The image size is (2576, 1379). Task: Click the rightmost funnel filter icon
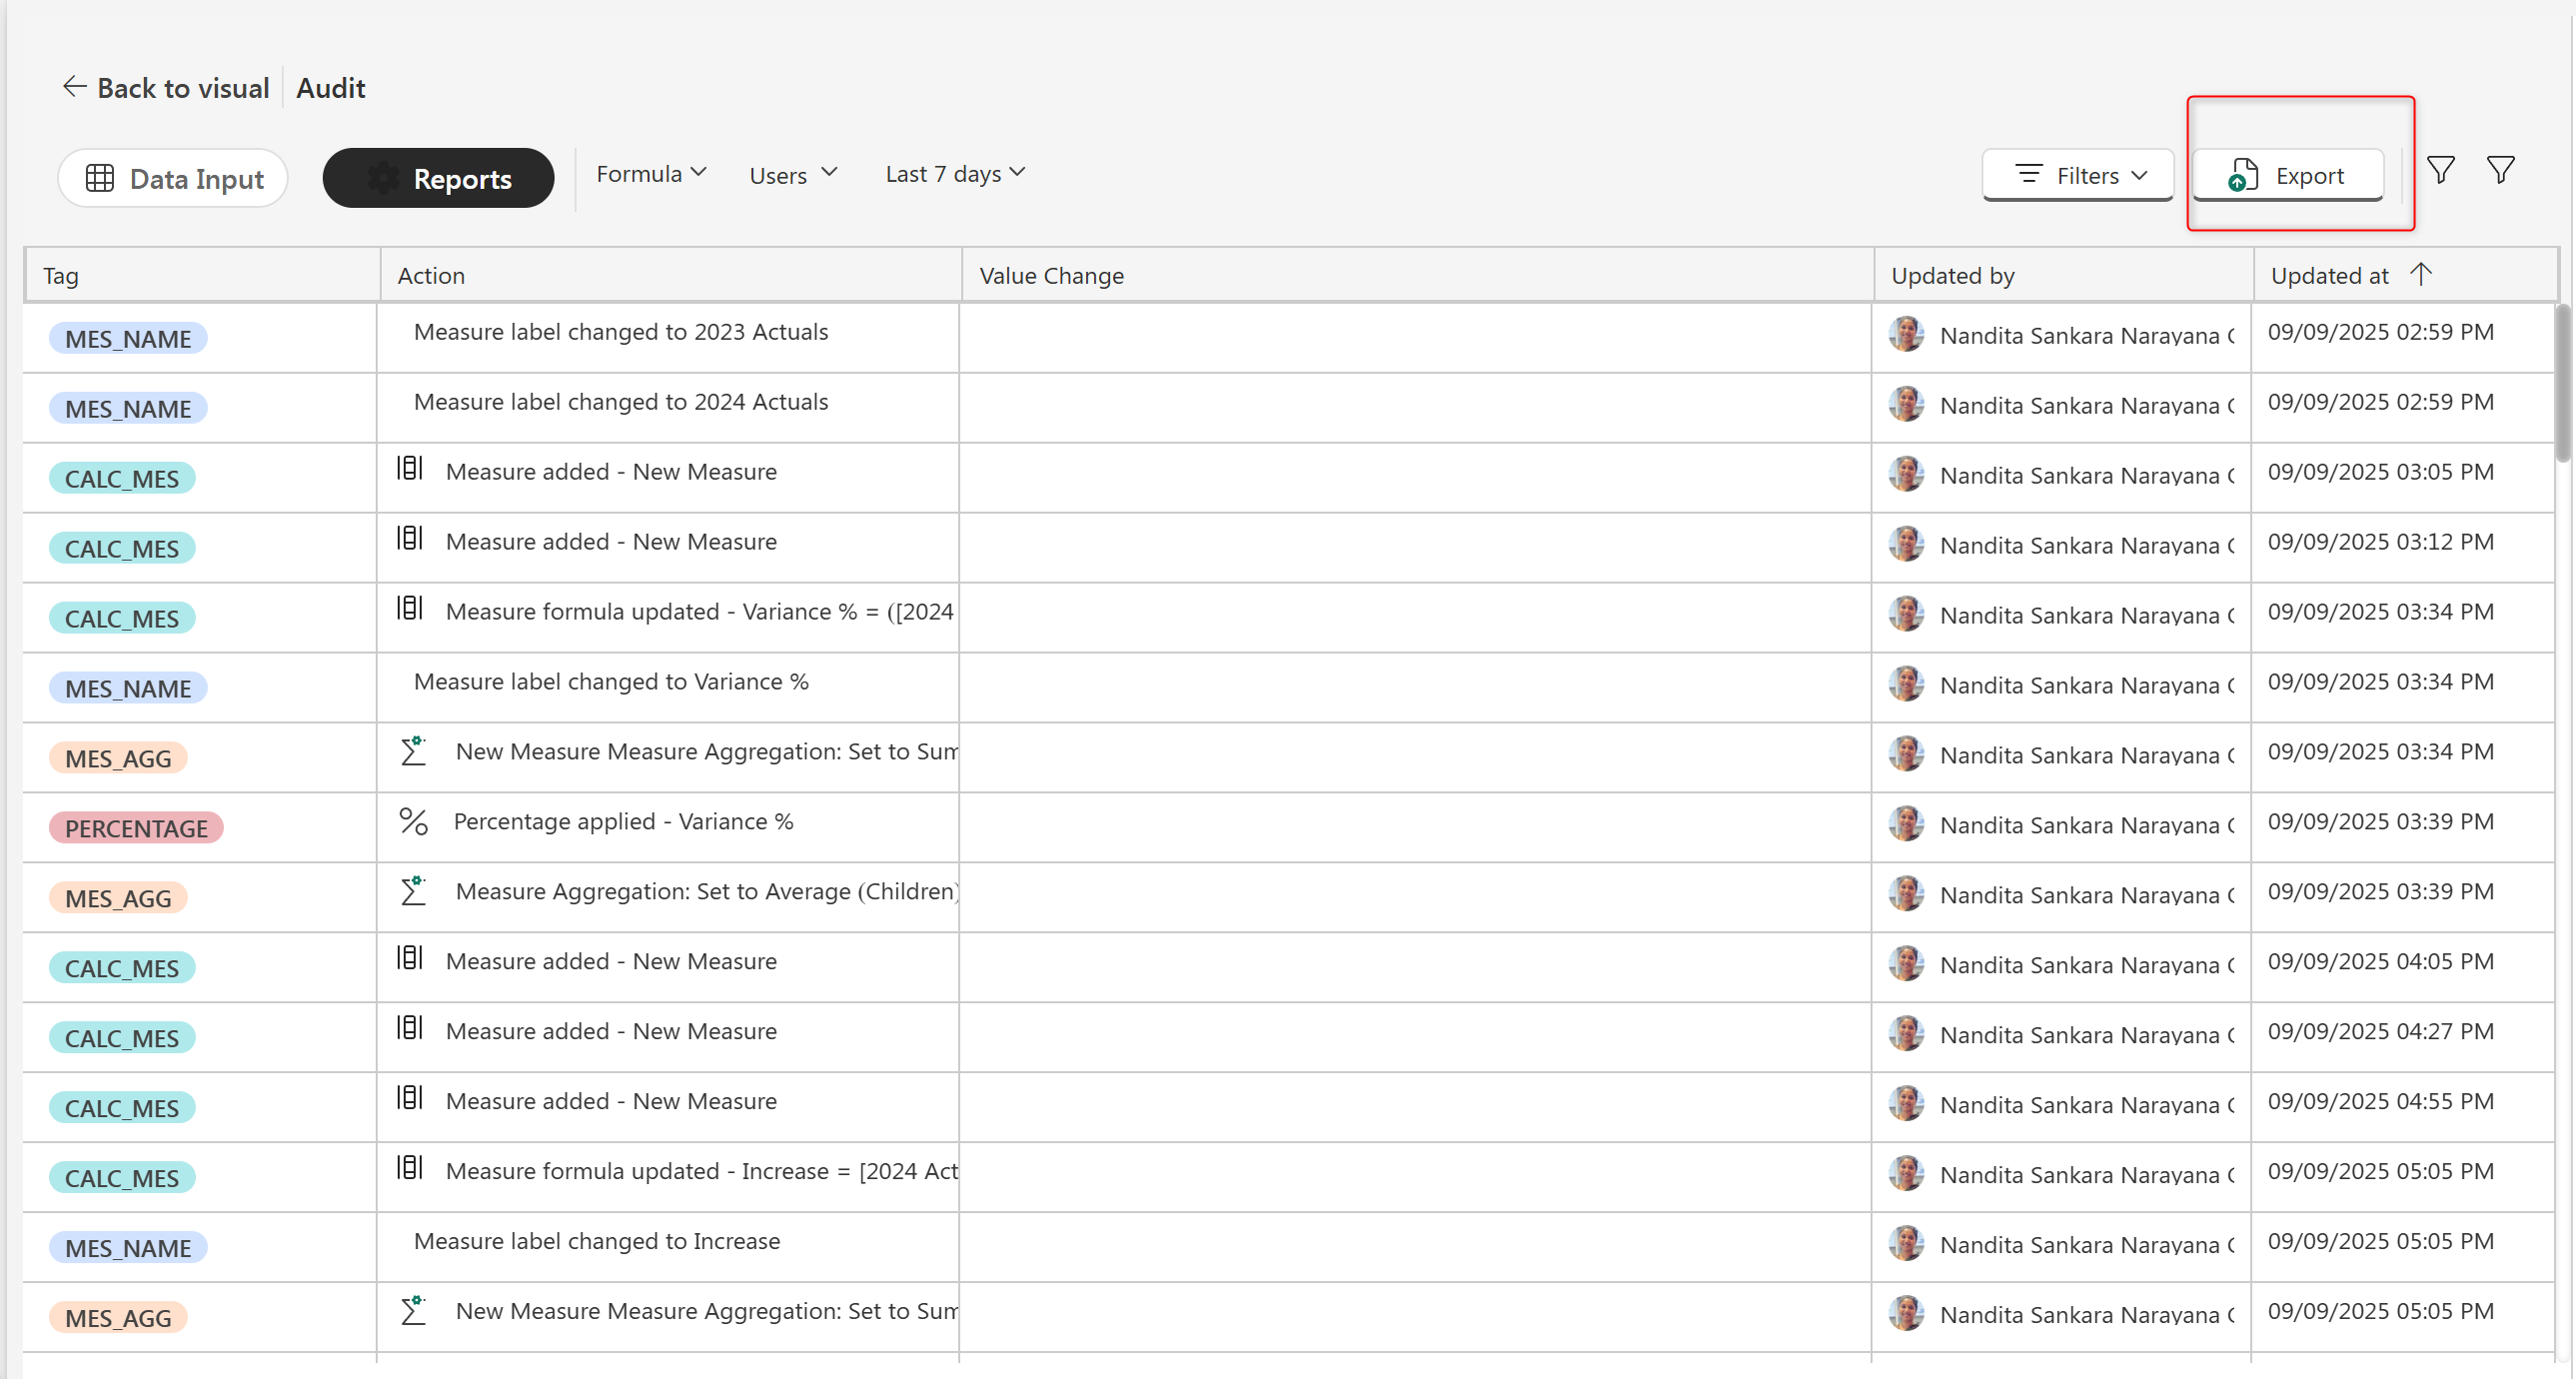click(x=2500, y=171)
